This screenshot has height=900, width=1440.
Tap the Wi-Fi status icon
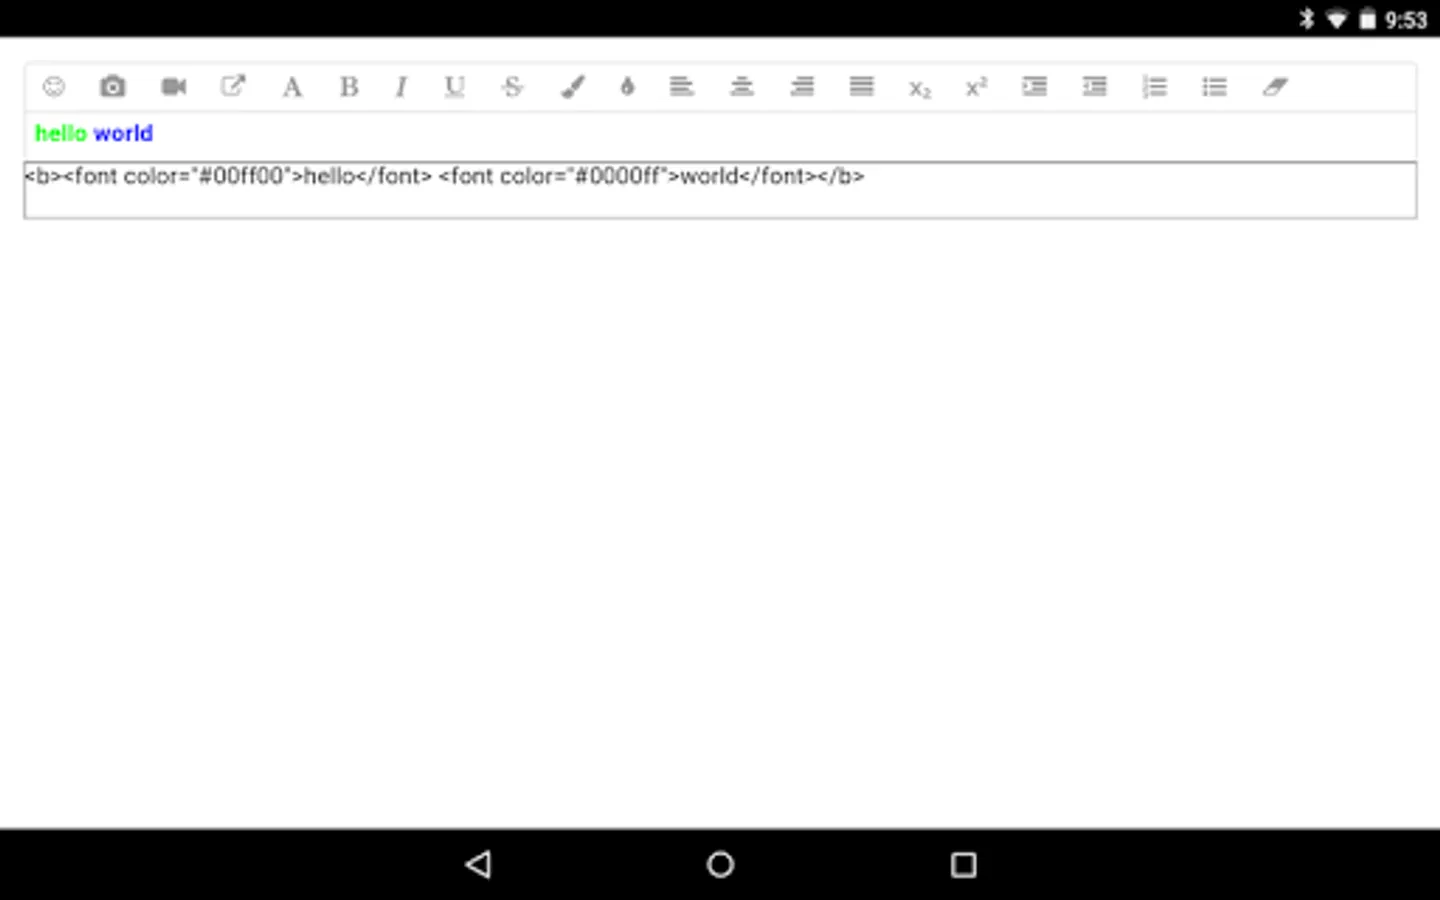point(1337,19)
